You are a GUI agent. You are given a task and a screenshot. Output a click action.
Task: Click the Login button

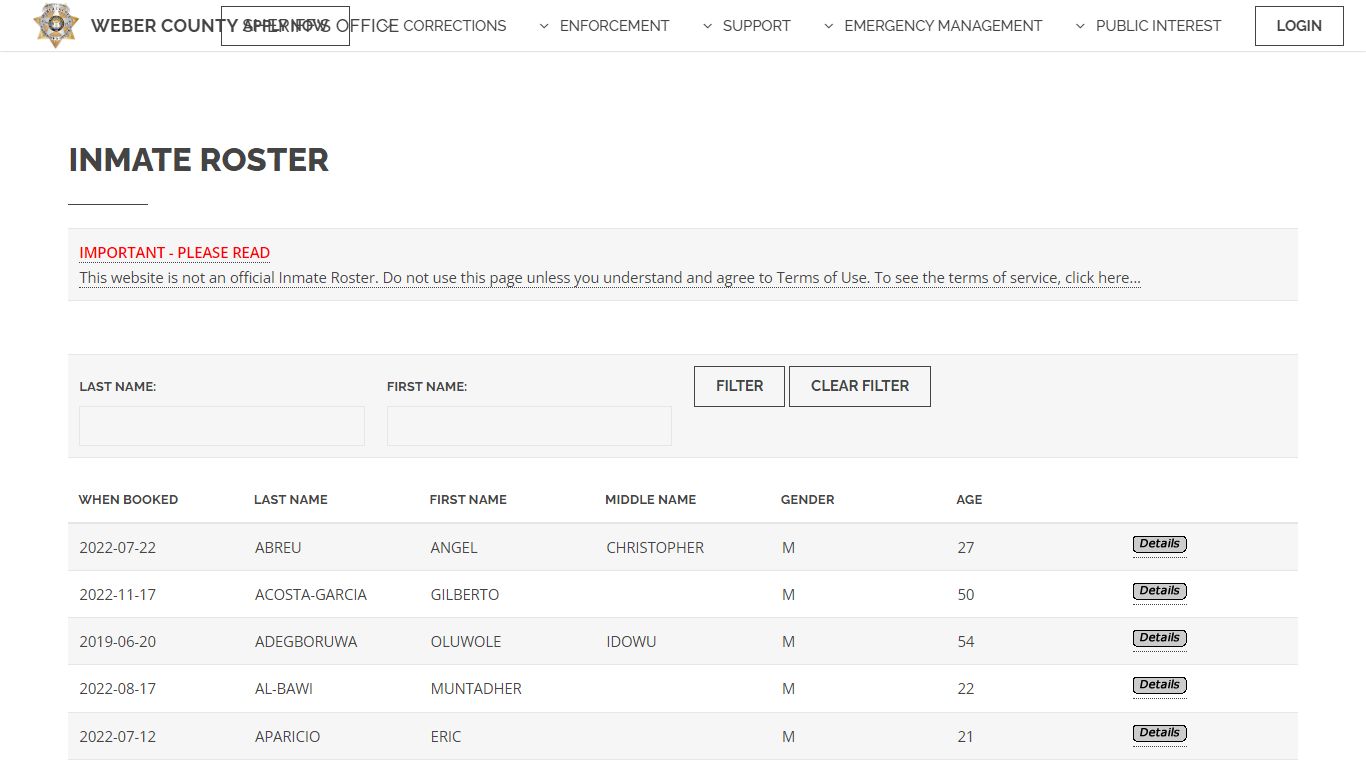point(1299,26)
